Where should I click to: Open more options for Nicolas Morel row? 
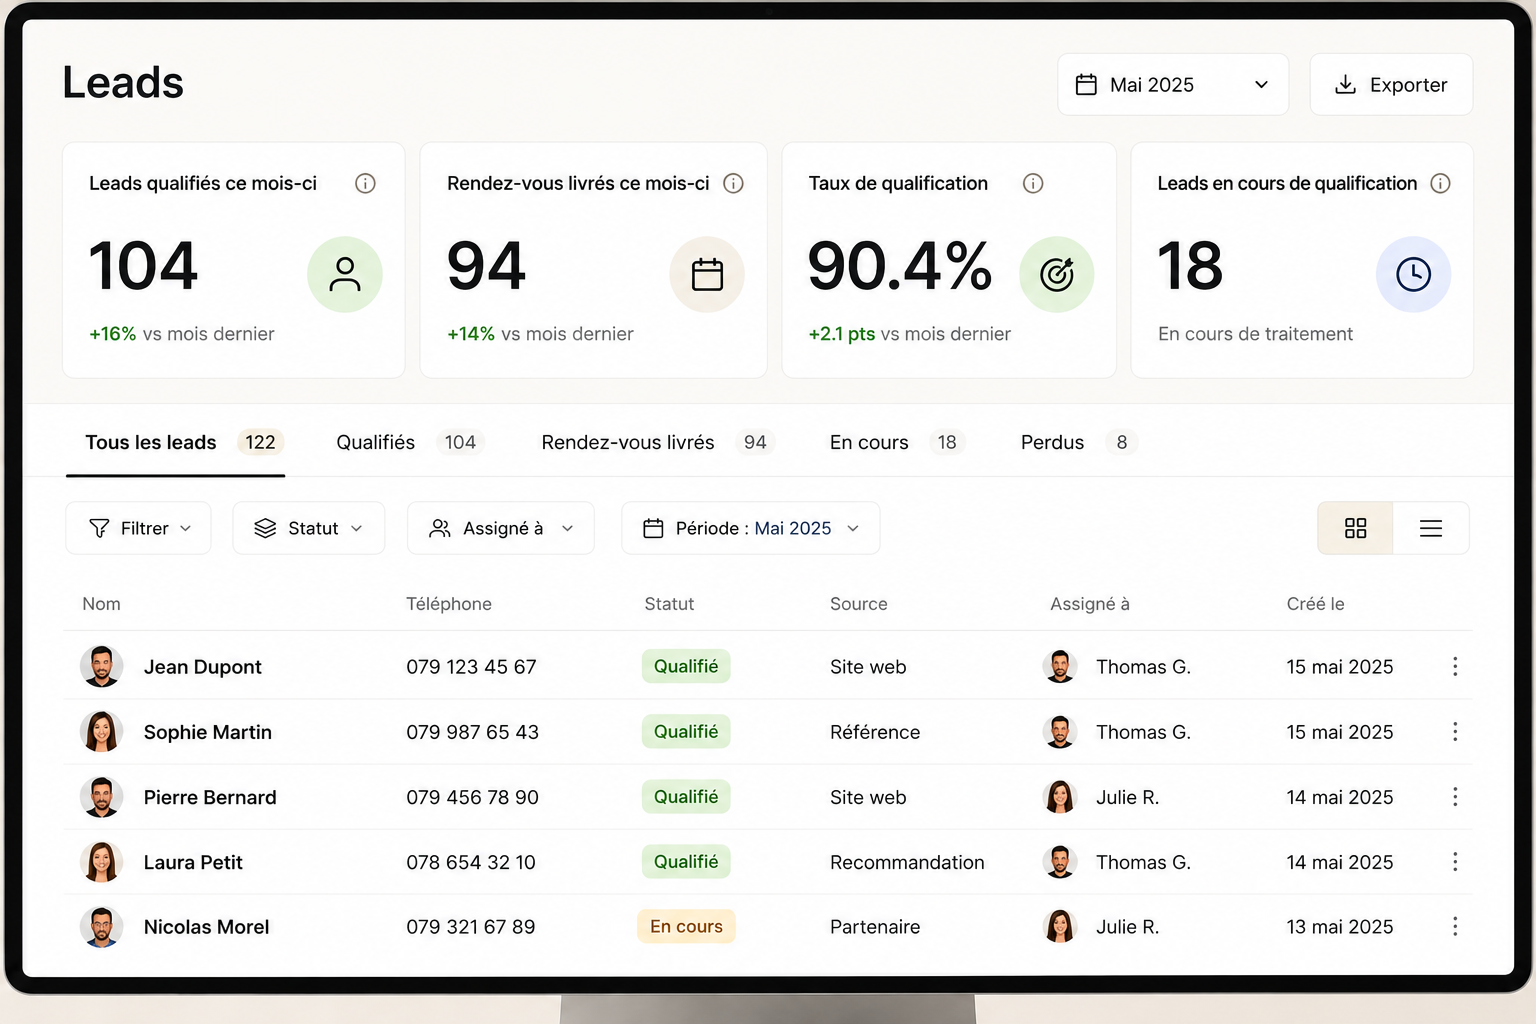click(x=1455, y=926)
